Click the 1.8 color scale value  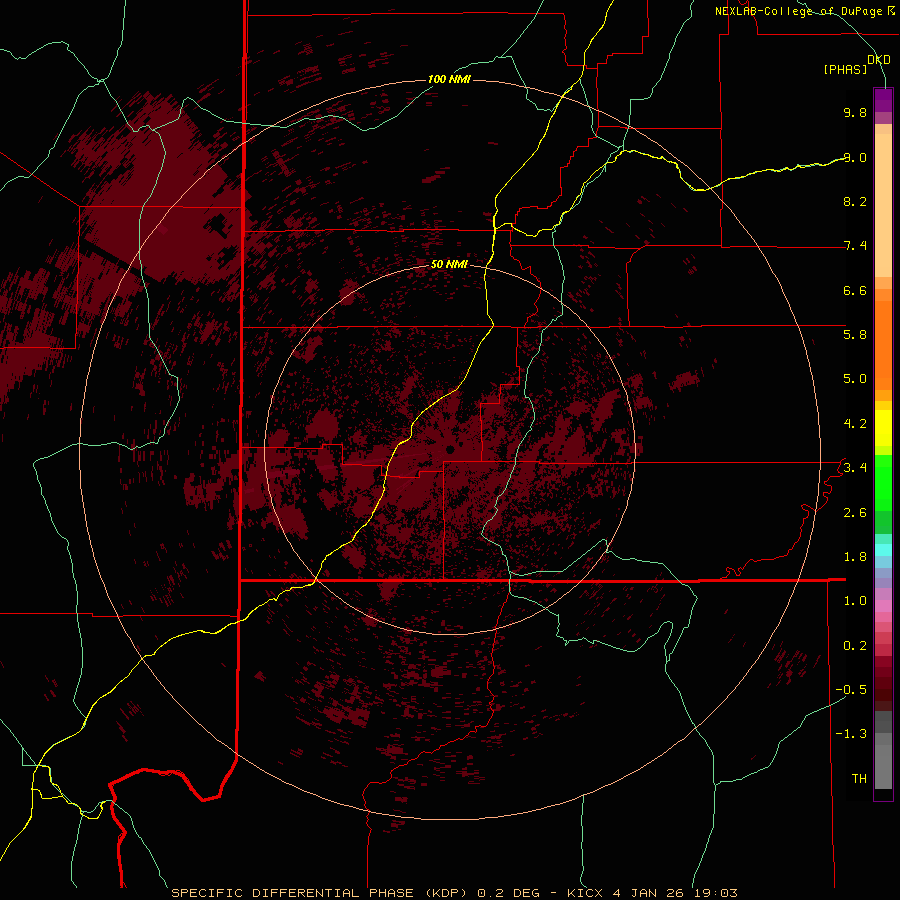click(855, 557)
